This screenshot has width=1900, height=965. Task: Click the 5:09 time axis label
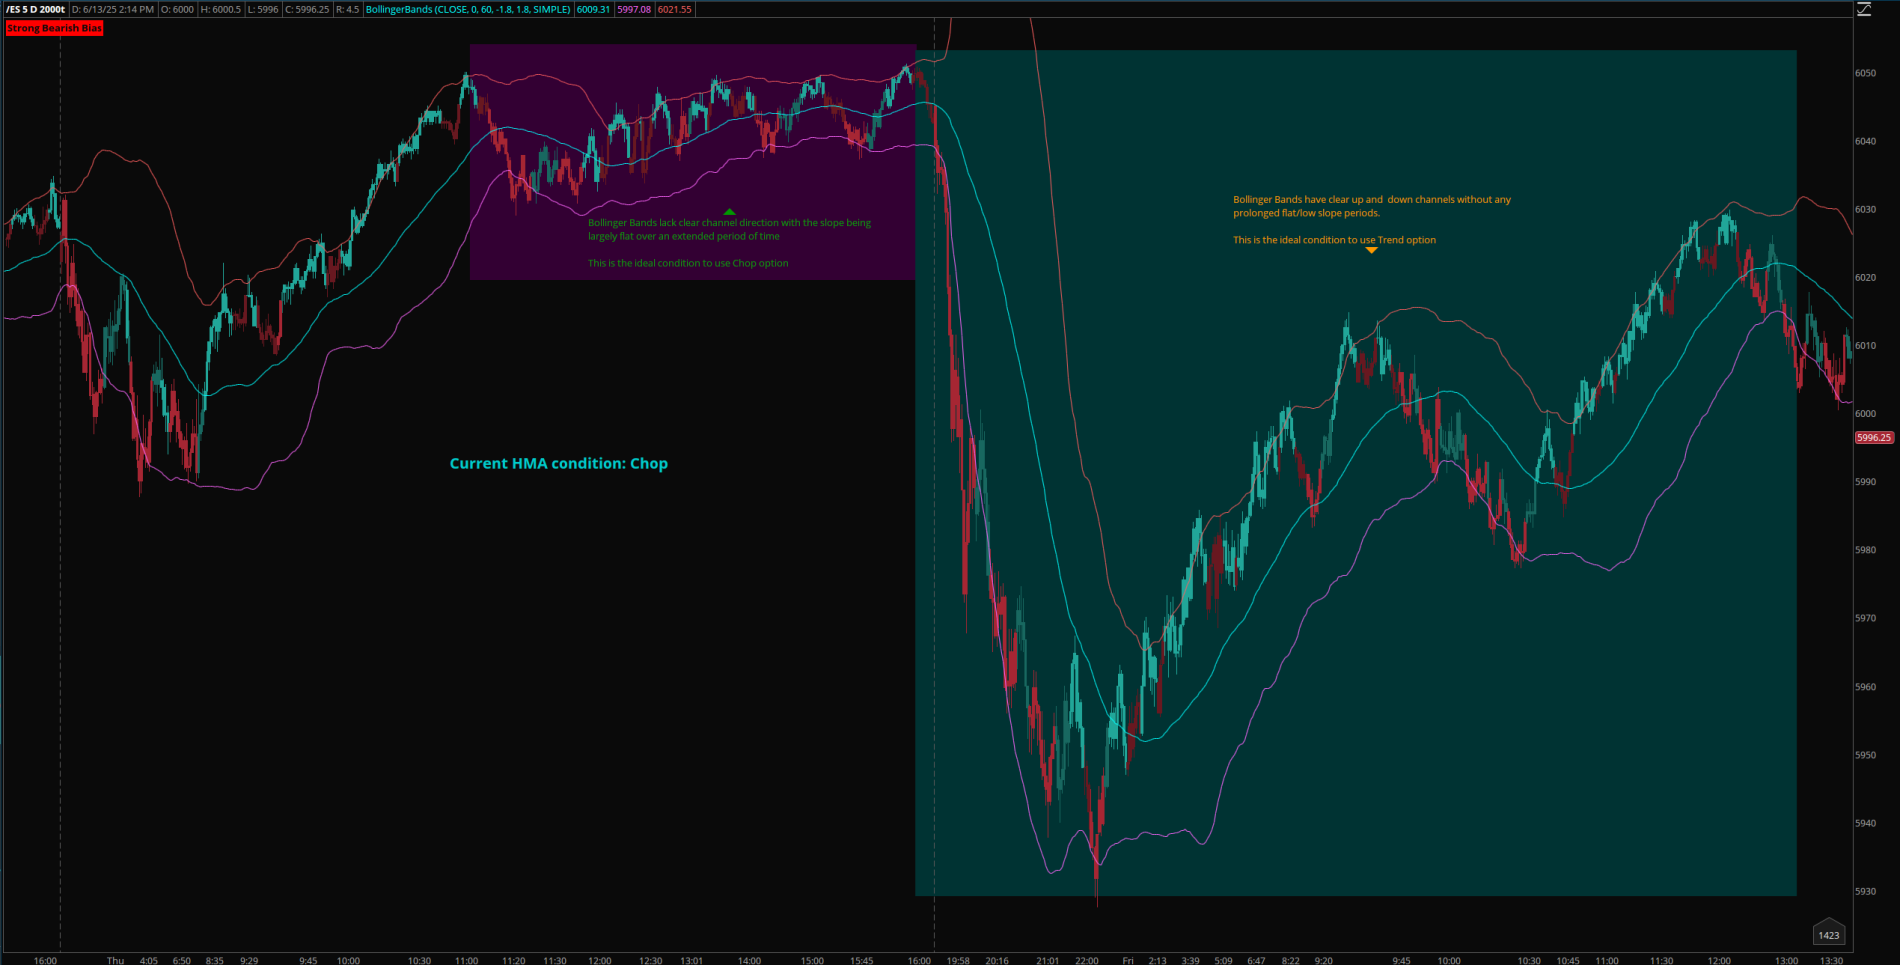coord(1223,960)
